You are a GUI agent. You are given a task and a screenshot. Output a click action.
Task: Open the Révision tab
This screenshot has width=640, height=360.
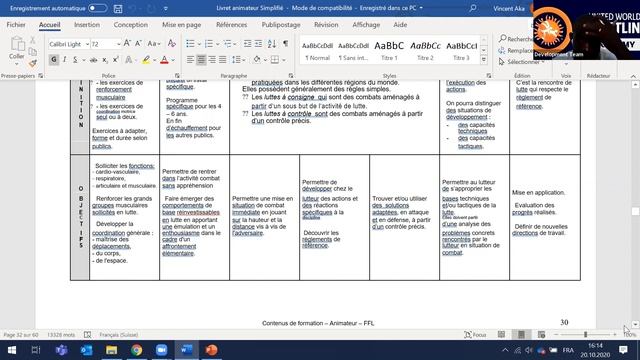click(326, 25)
